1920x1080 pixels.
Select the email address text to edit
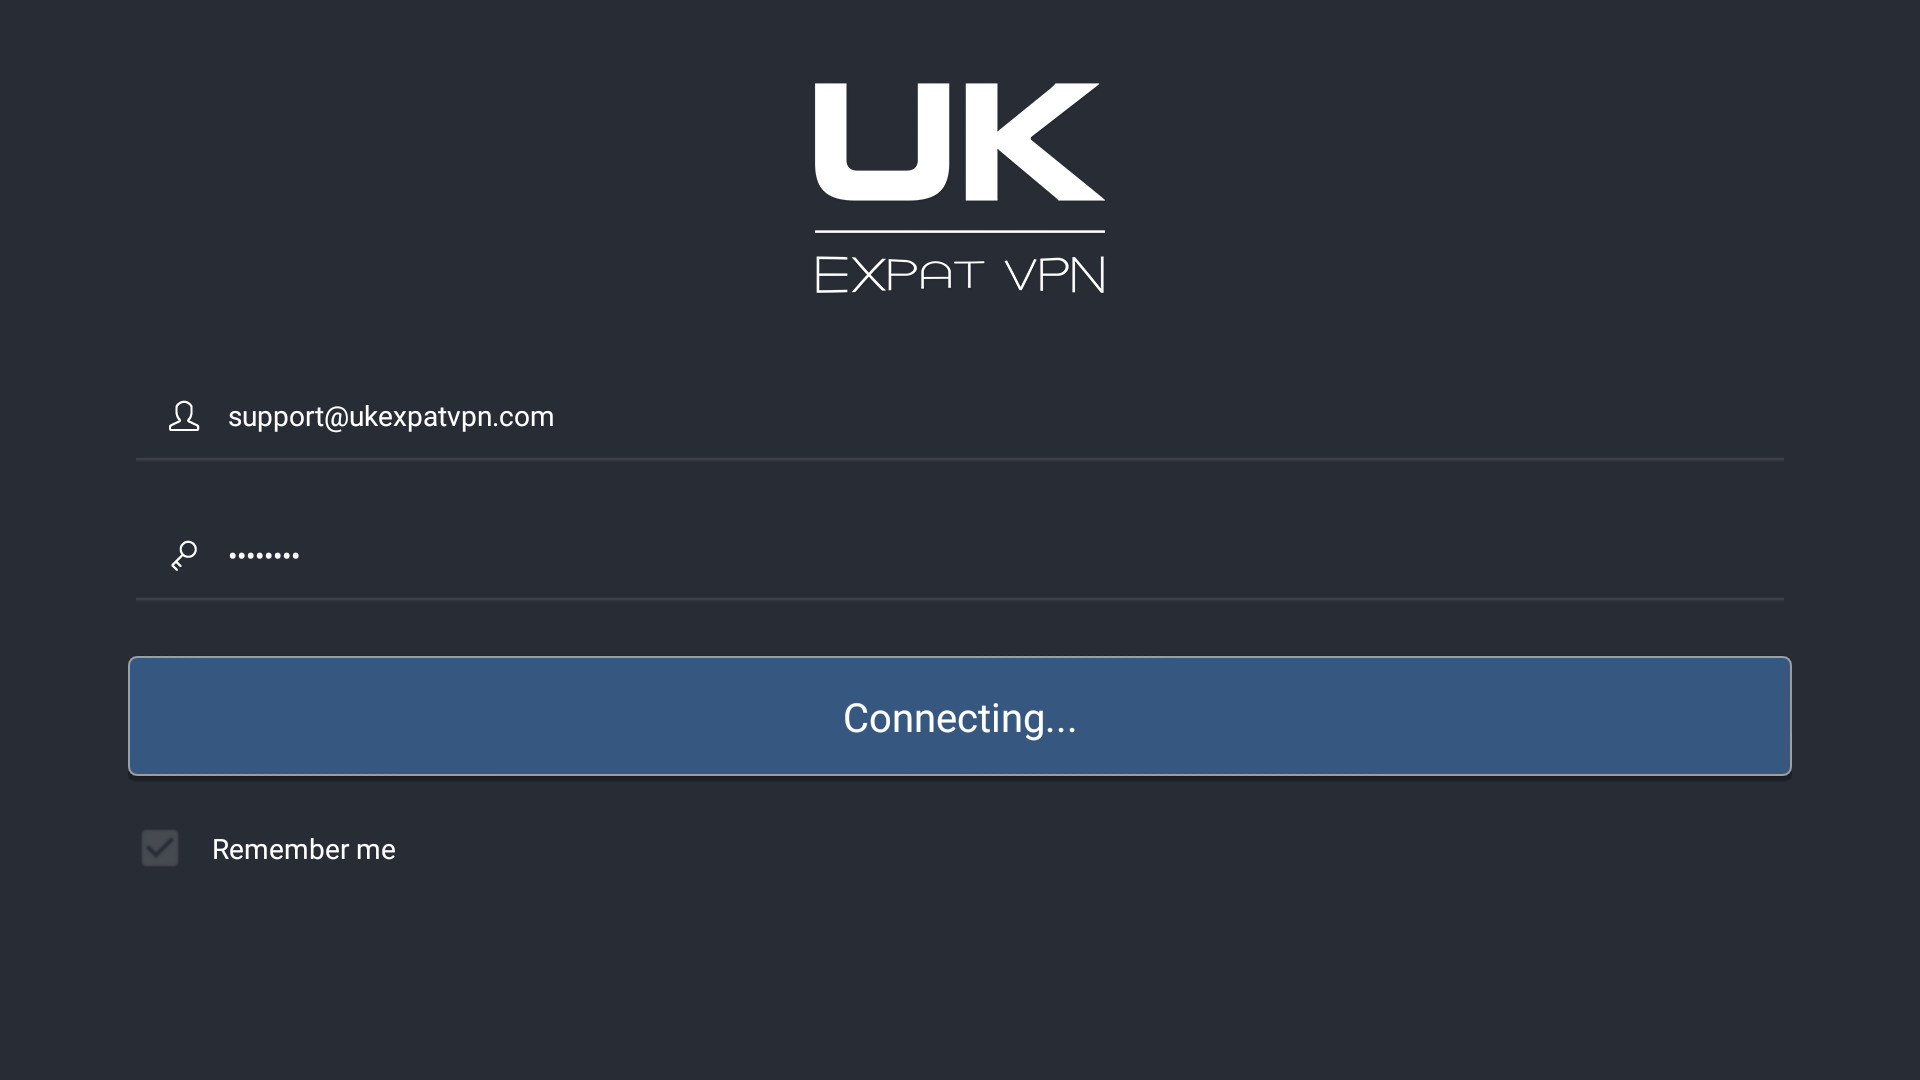392,417
